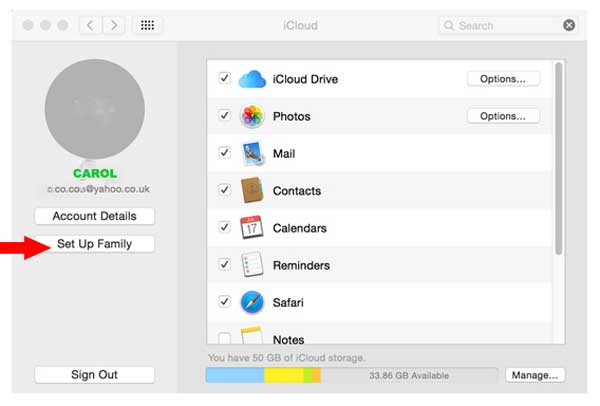Click the Contacts address book icon
This screenshot has height=406, width=600.
pyautogui.click(x=252, y=190)
